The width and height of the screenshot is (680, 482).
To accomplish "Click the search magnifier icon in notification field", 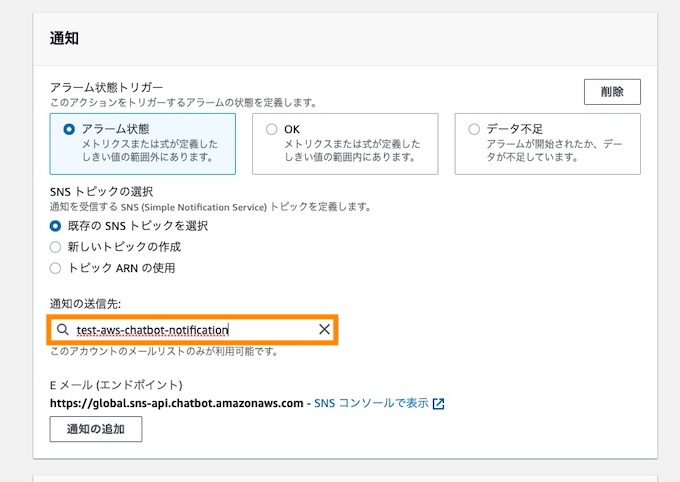I will (63, 330).
